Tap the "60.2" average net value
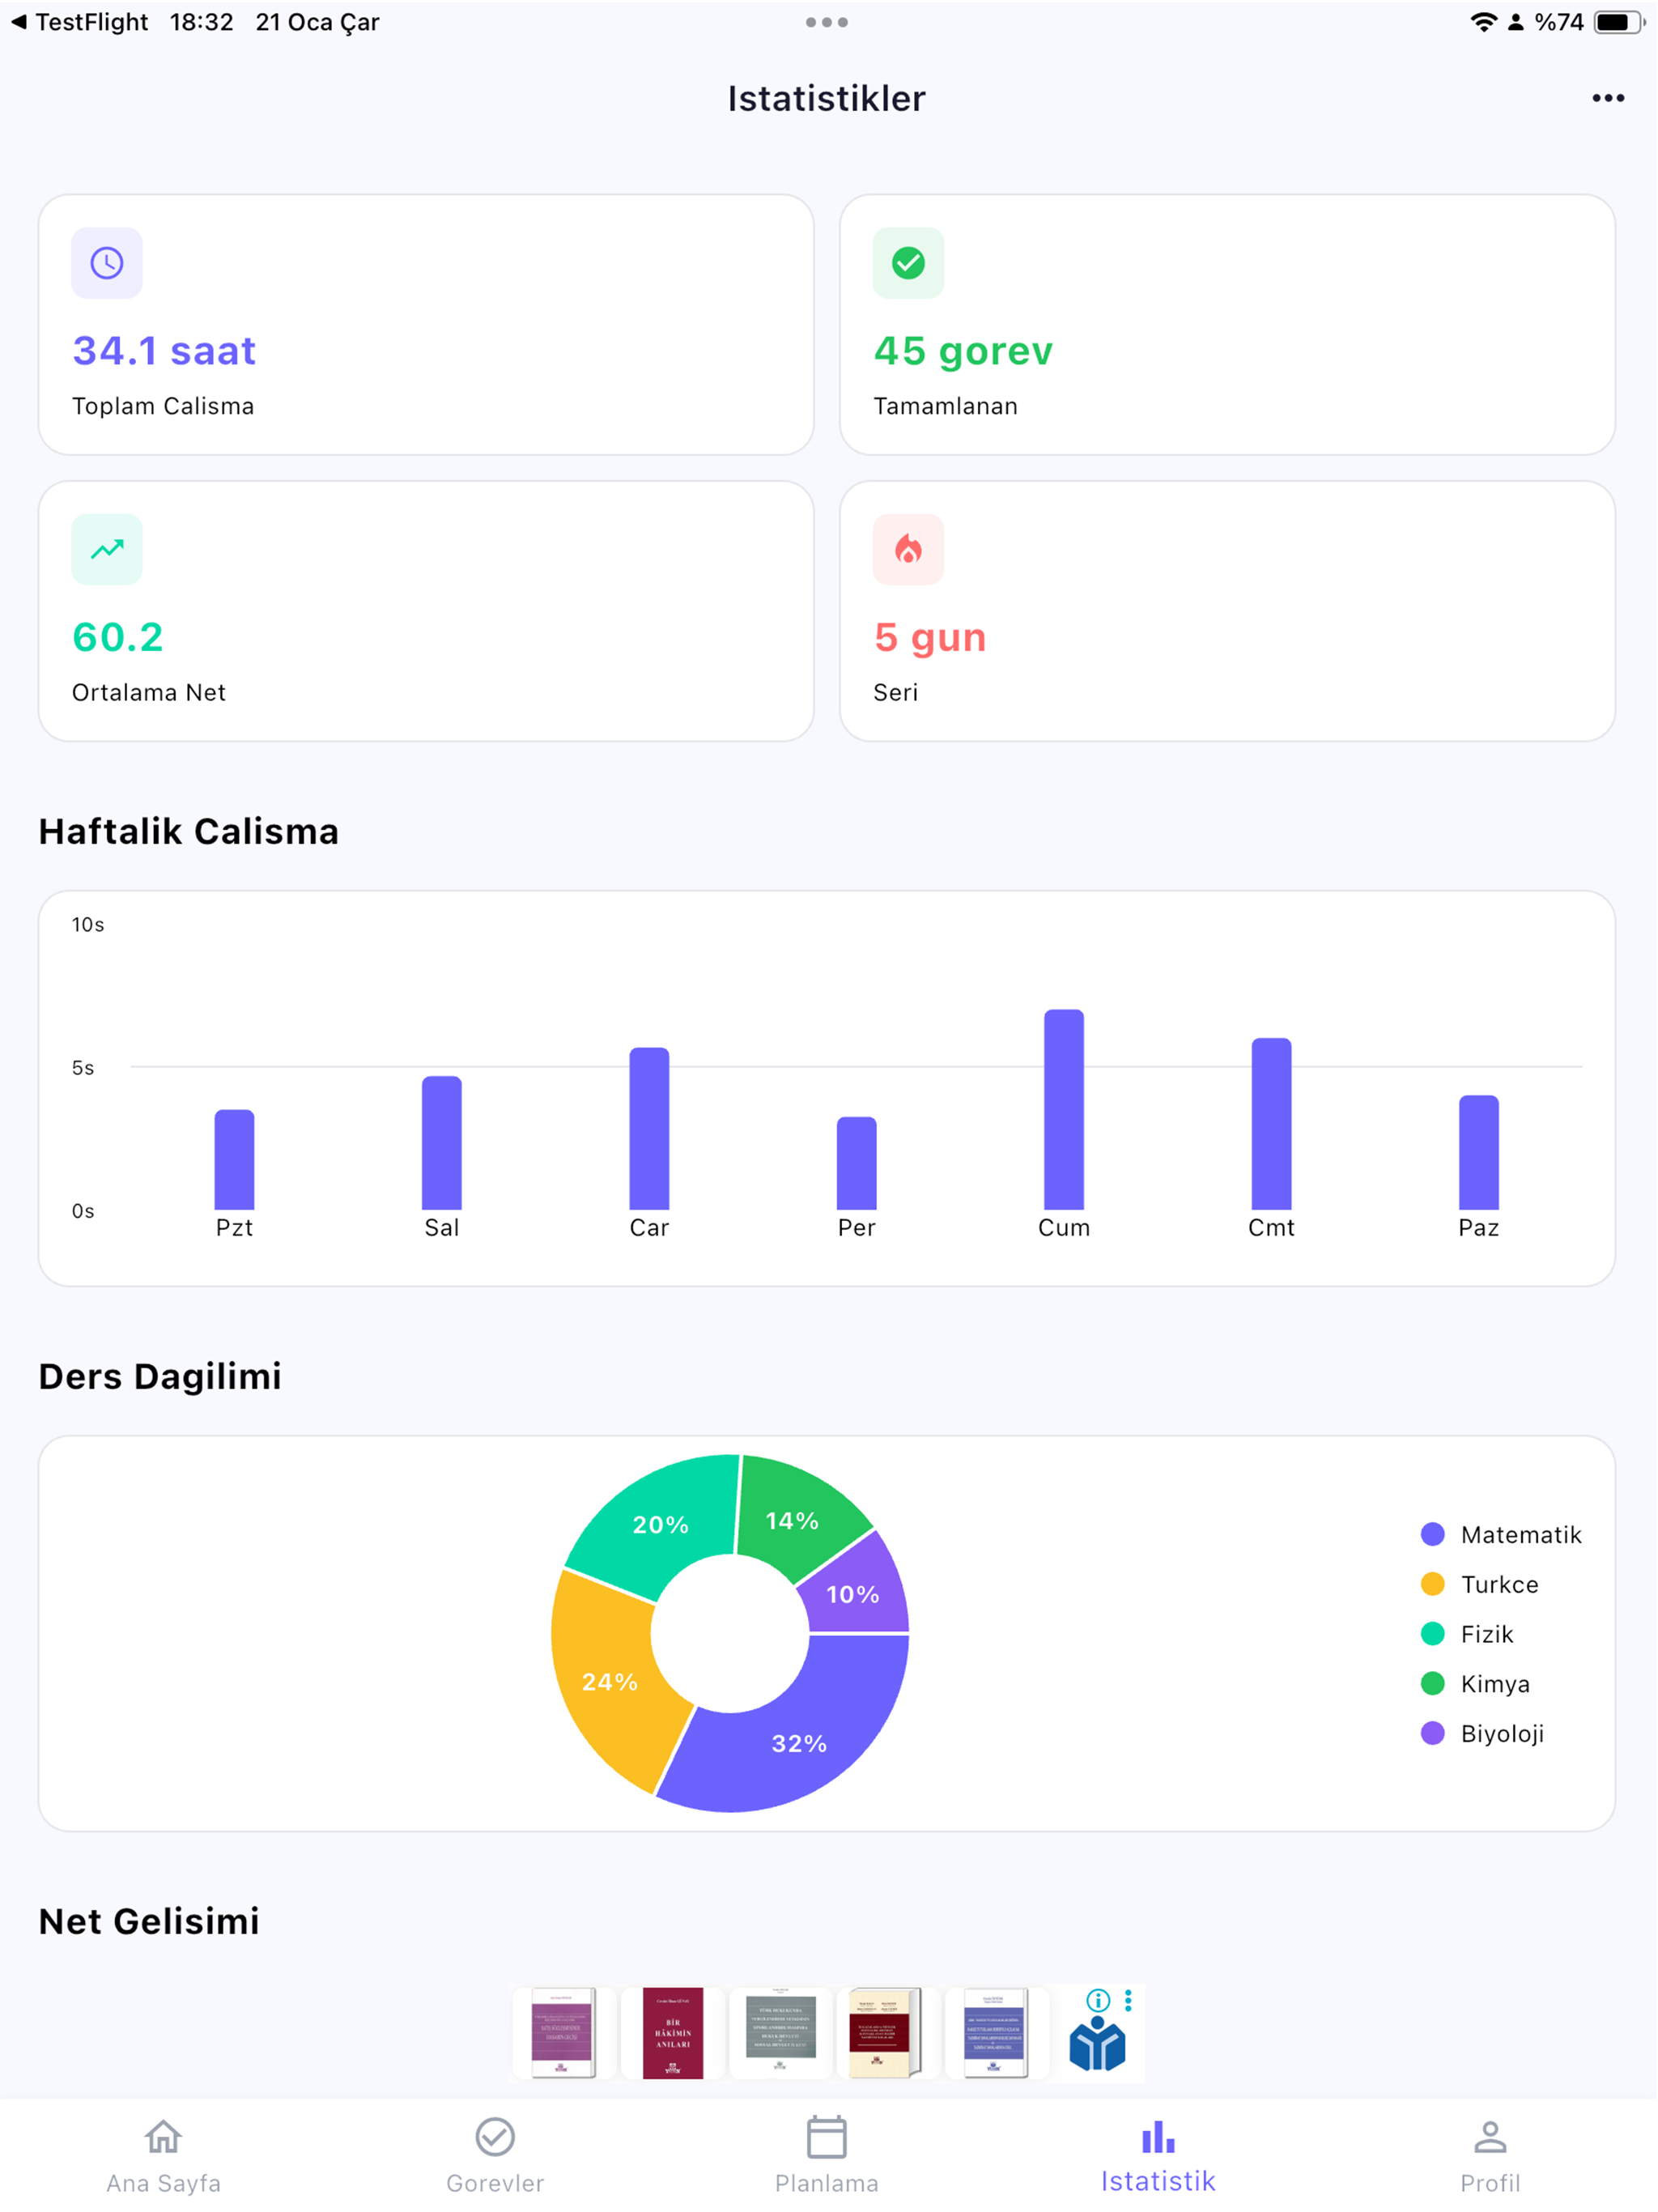1658x2212 pixels. coord(118,637)
